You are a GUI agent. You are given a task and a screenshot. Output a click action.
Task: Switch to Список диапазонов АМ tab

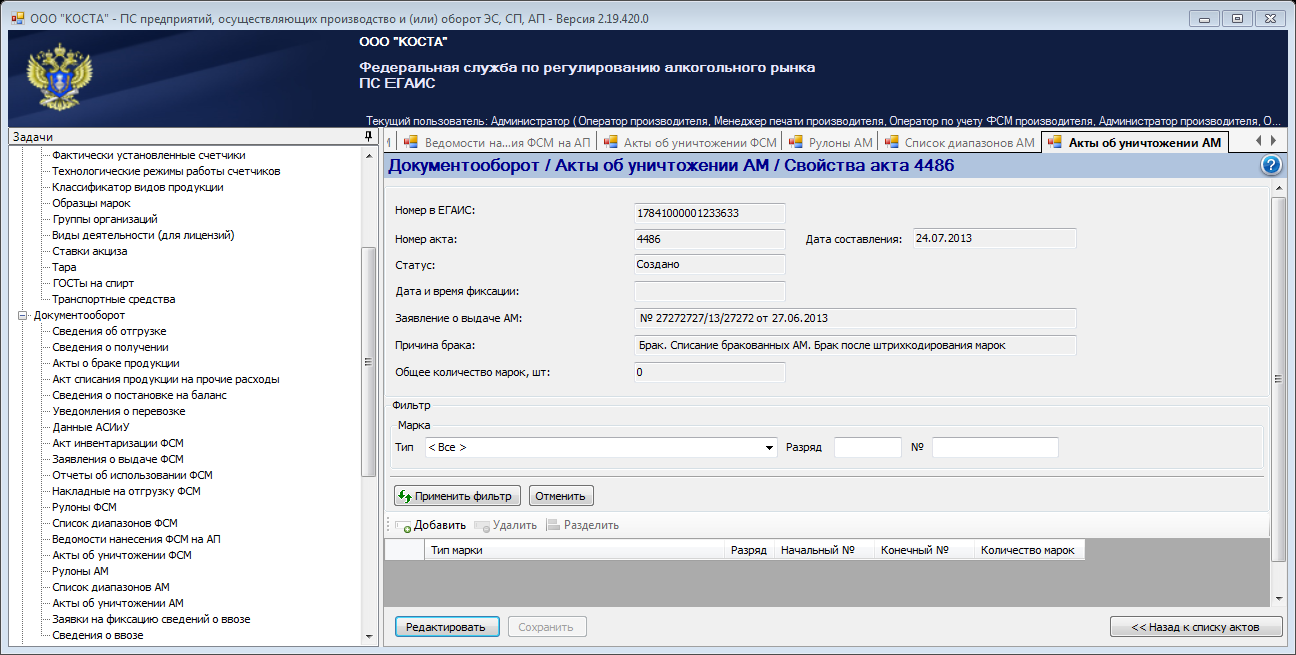(960, 143)
